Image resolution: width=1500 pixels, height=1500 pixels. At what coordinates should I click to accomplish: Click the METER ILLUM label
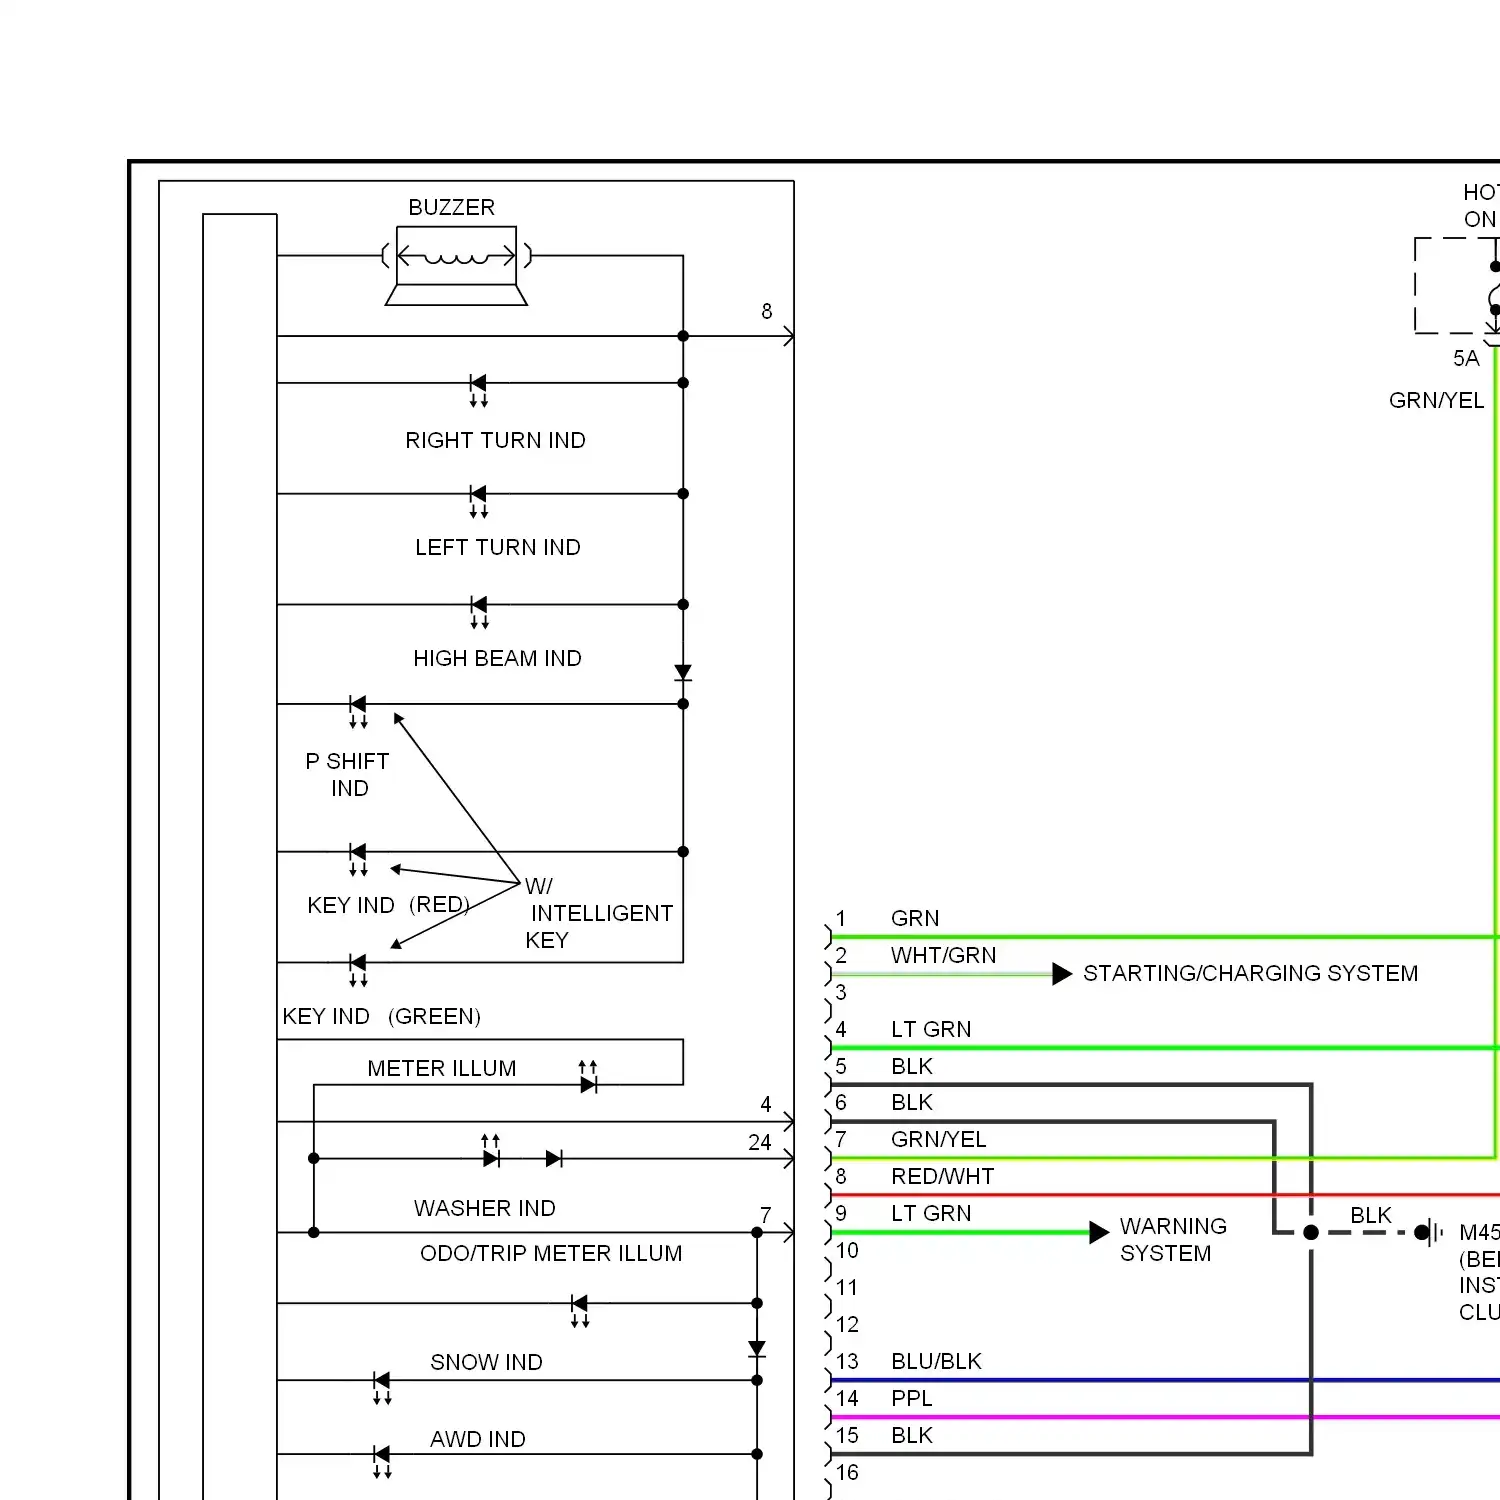(442, 1068)
